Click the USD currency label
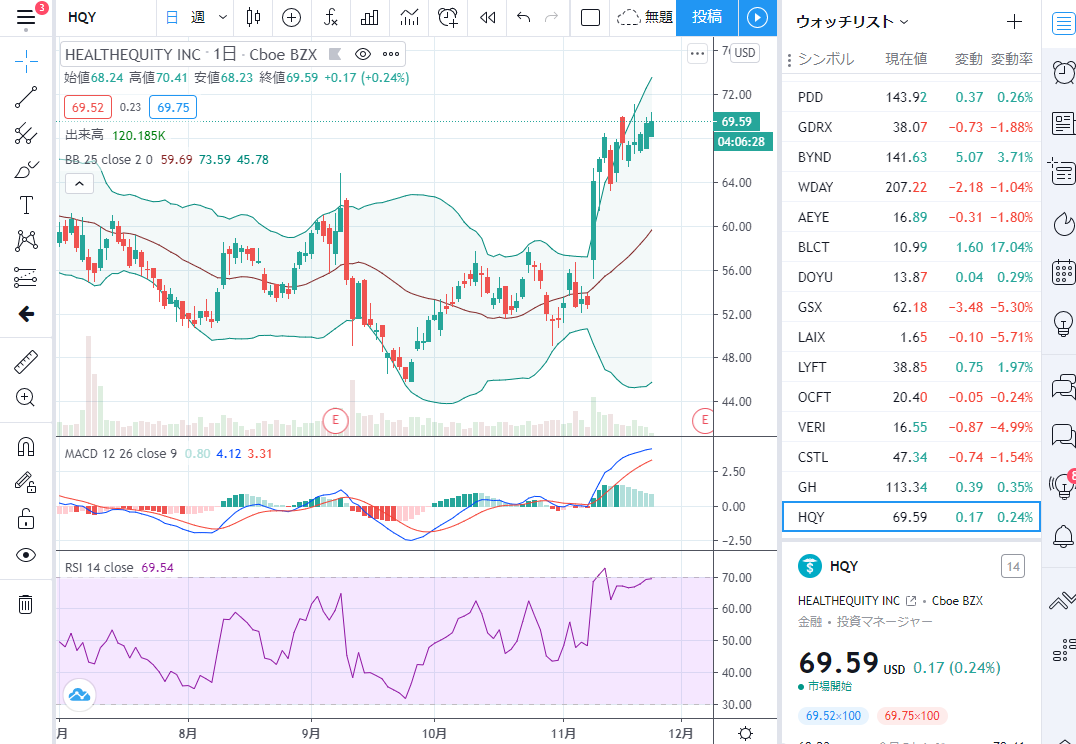Screen dimensions: 1076x744 [x=745, y=53]
